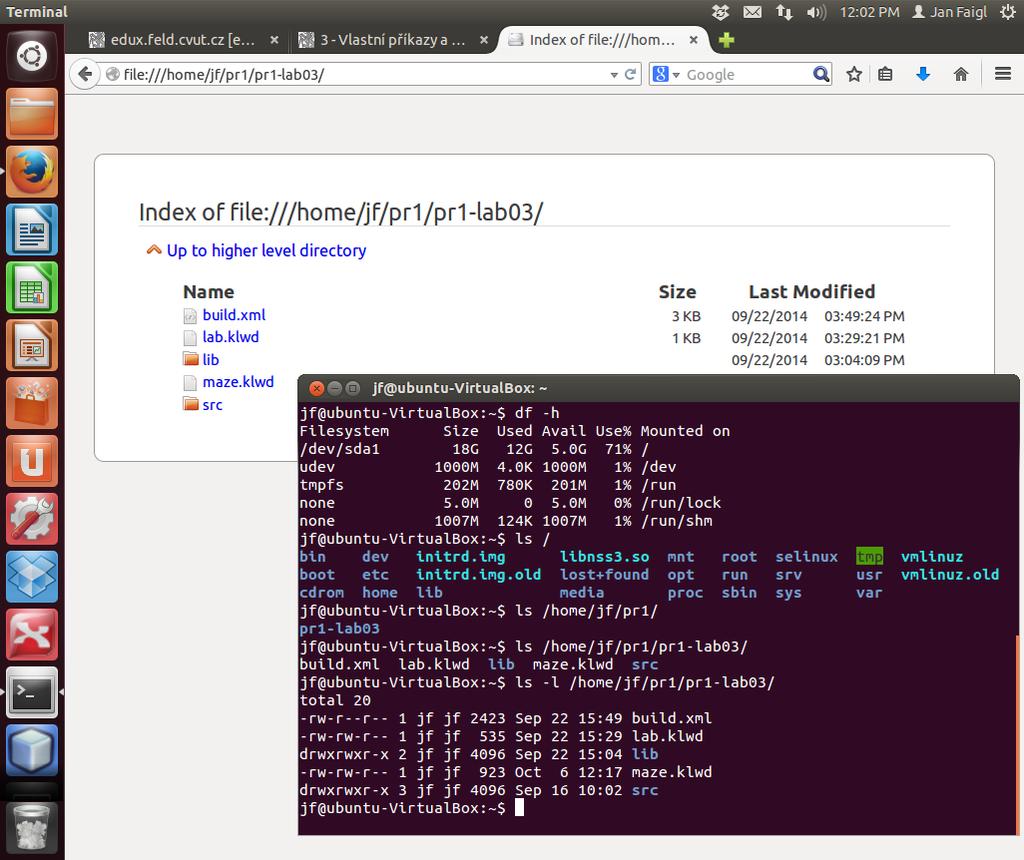Image resolution: width=1024 pixels, height=860 pixels.
Task: Click 'vmlinuz.old' in terminal listing
Action: tap(950, 575)
